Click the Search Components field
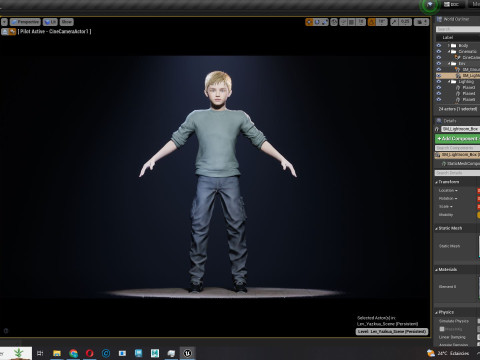Image resolution: width=480 pixels, height=360 pixels. [457, 148]
